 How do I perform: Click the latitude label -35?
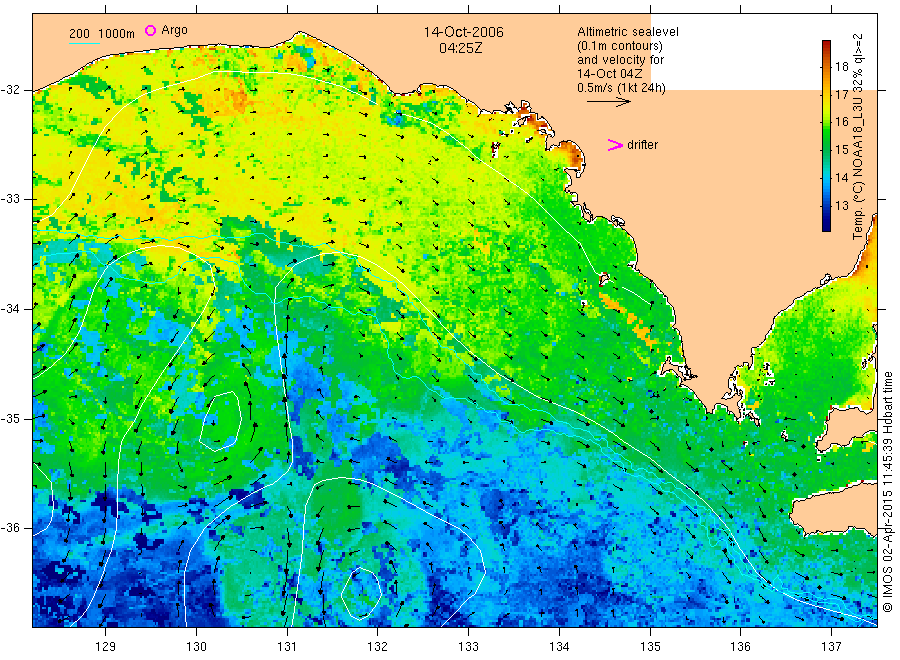[x=11, y=418]
